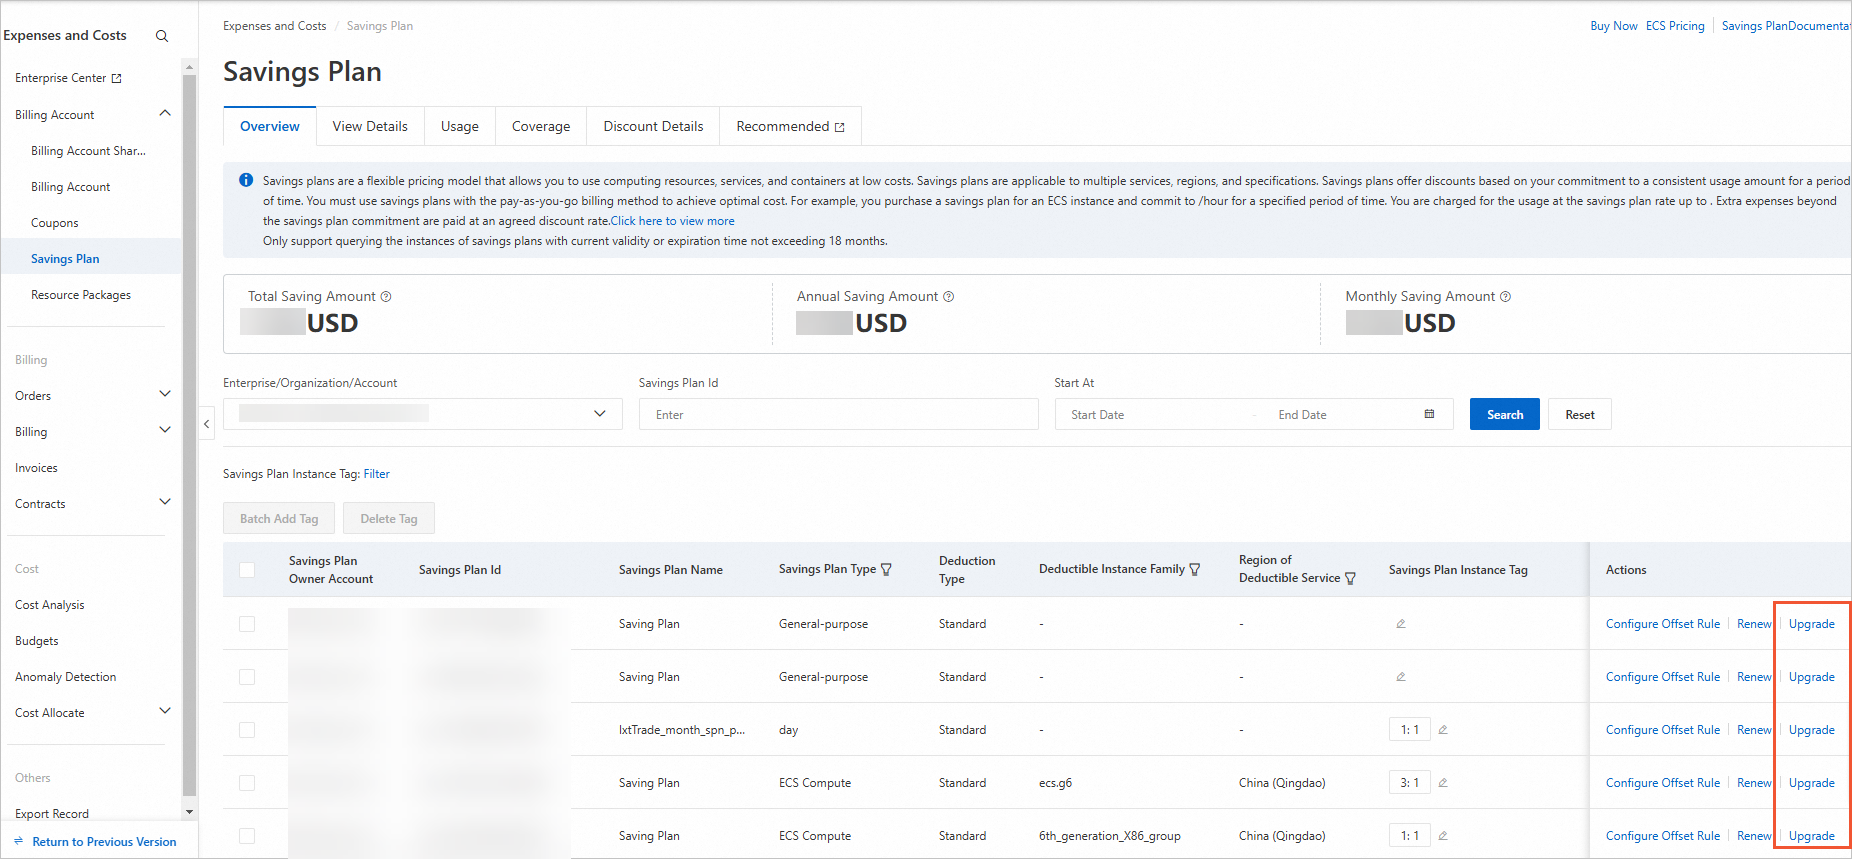This screenshot has width=1852, height=859.
Task: Switch to the View Details tab
Action: coord(370,127)
